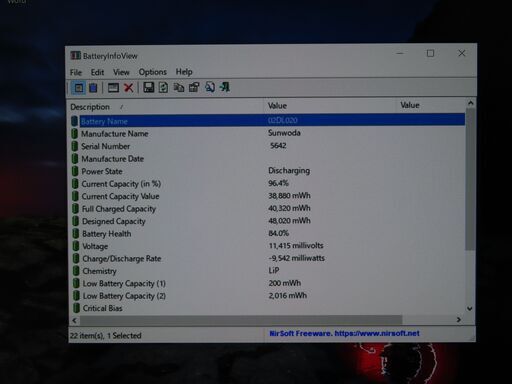Select the Designed Capacity row label
This screenshot has height=384, width=512.
click(114, 221)
